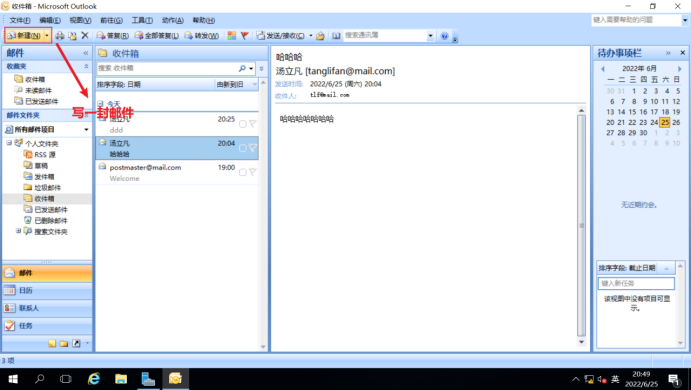Toggle category box on the 20:25 message

point(242,124)
